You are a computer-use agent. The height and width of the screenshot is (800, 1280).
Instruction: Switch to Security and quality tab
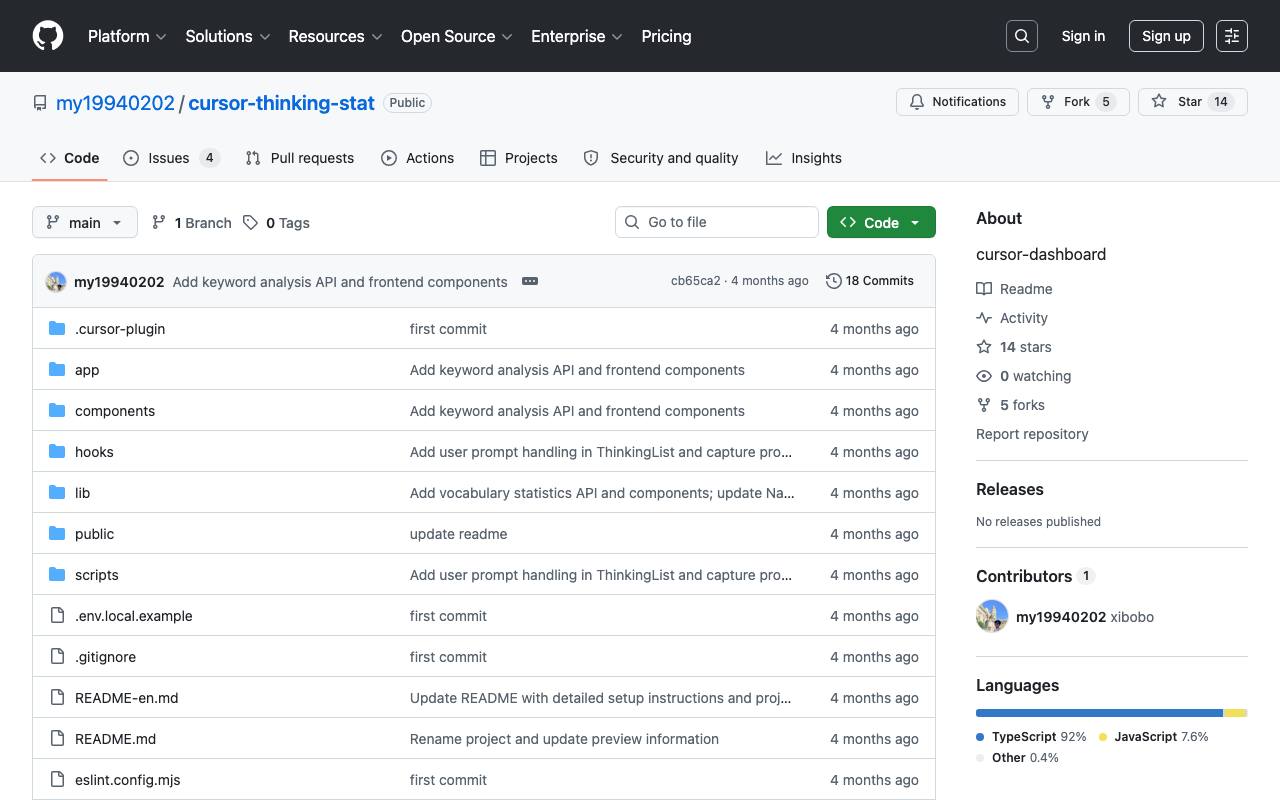(x=661, y=158)
